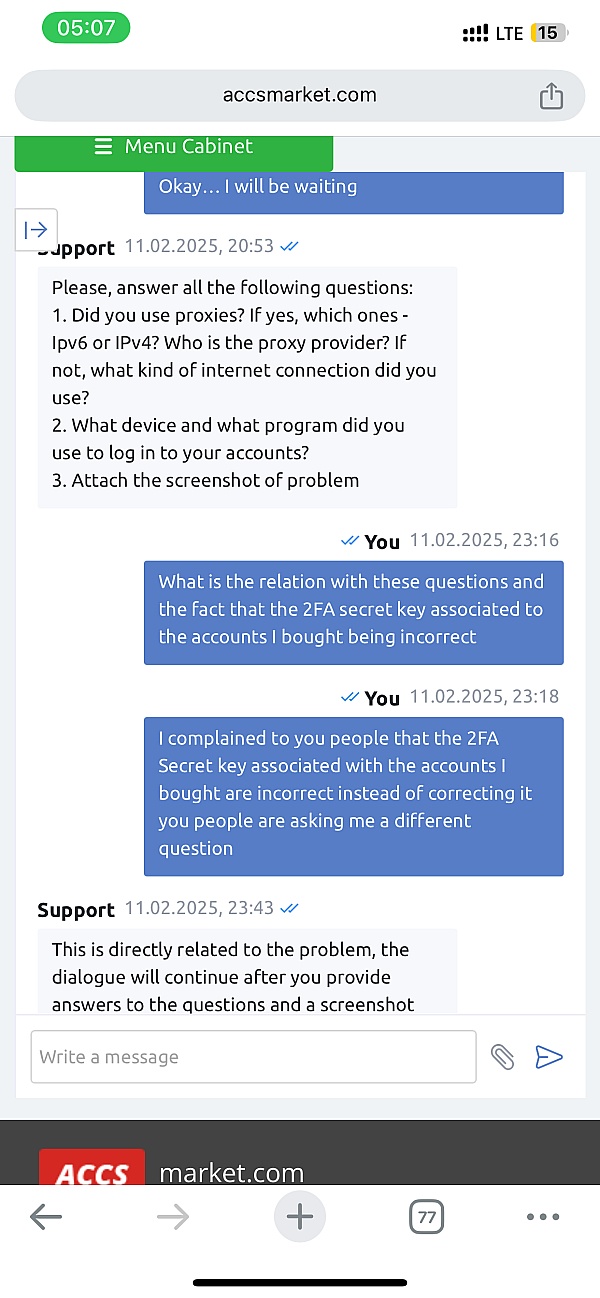600x1298 pixels.
Task: Attach a file with the paperclip icon
Action: (x=502, y=1056)
